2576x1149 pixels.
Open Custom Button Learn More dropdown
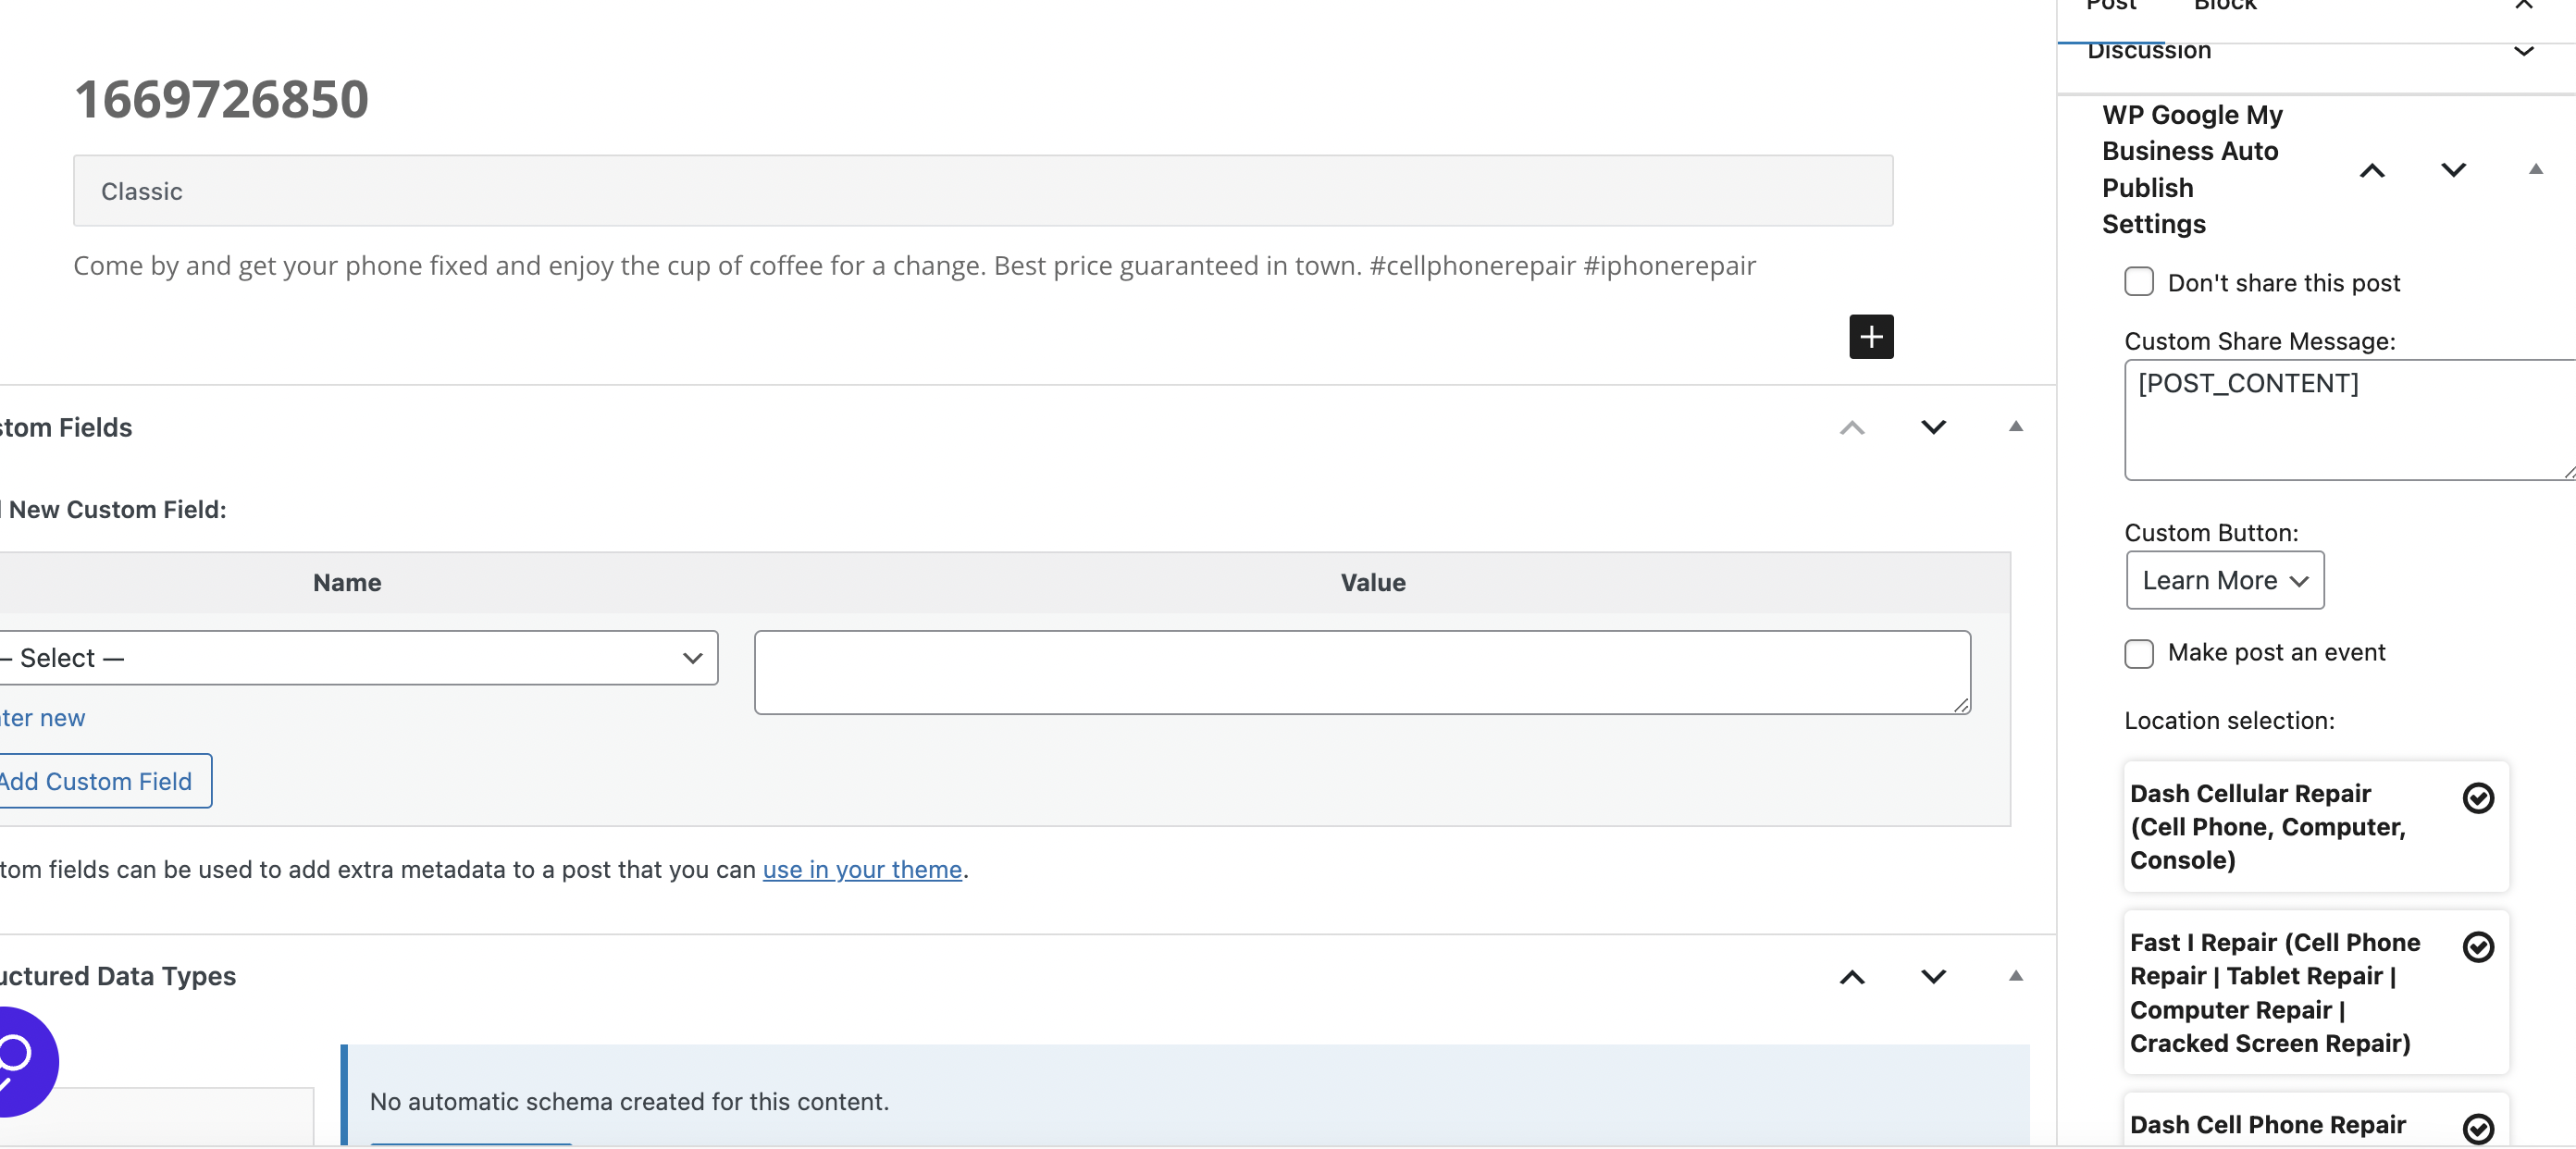pos(2224,580)
